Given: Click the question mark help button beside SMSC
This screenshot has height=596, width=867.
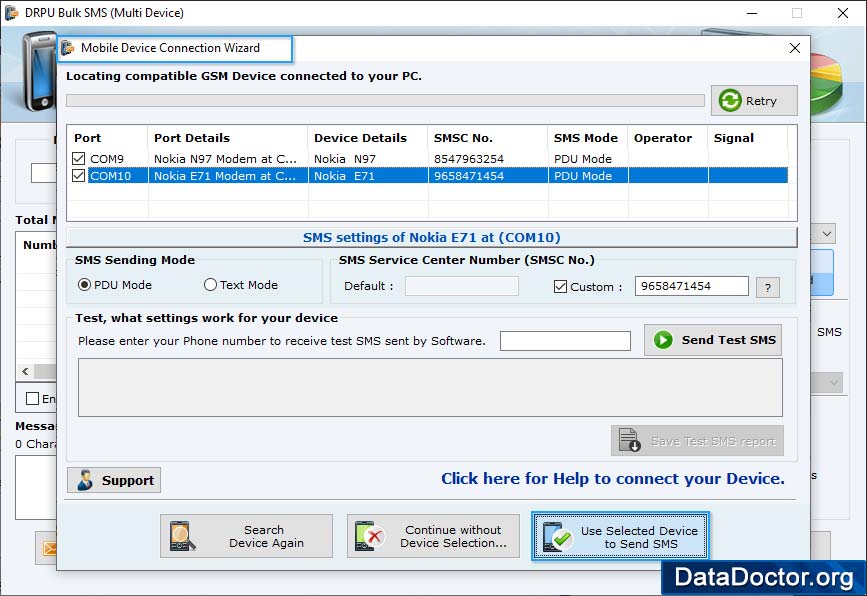Looking at the screenshot, I should click(x=768, y=287).
